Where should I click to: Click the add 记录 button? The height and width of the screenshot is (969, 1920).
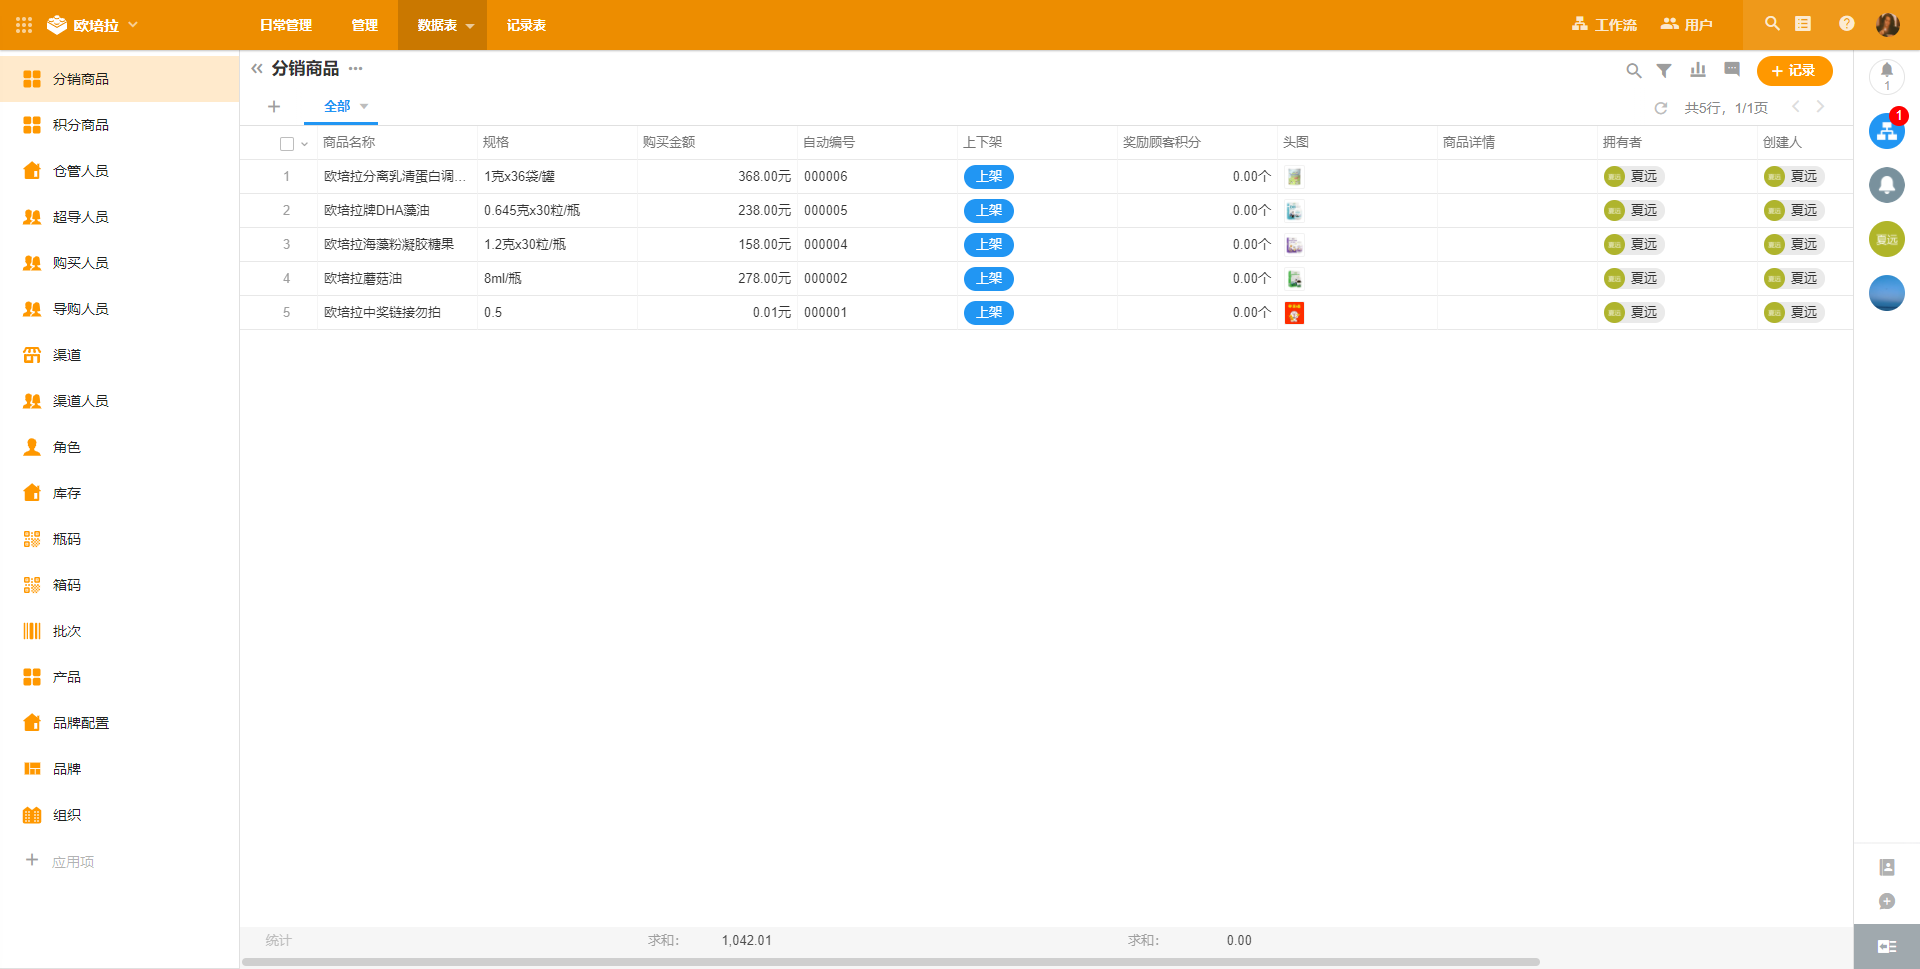1794,71
